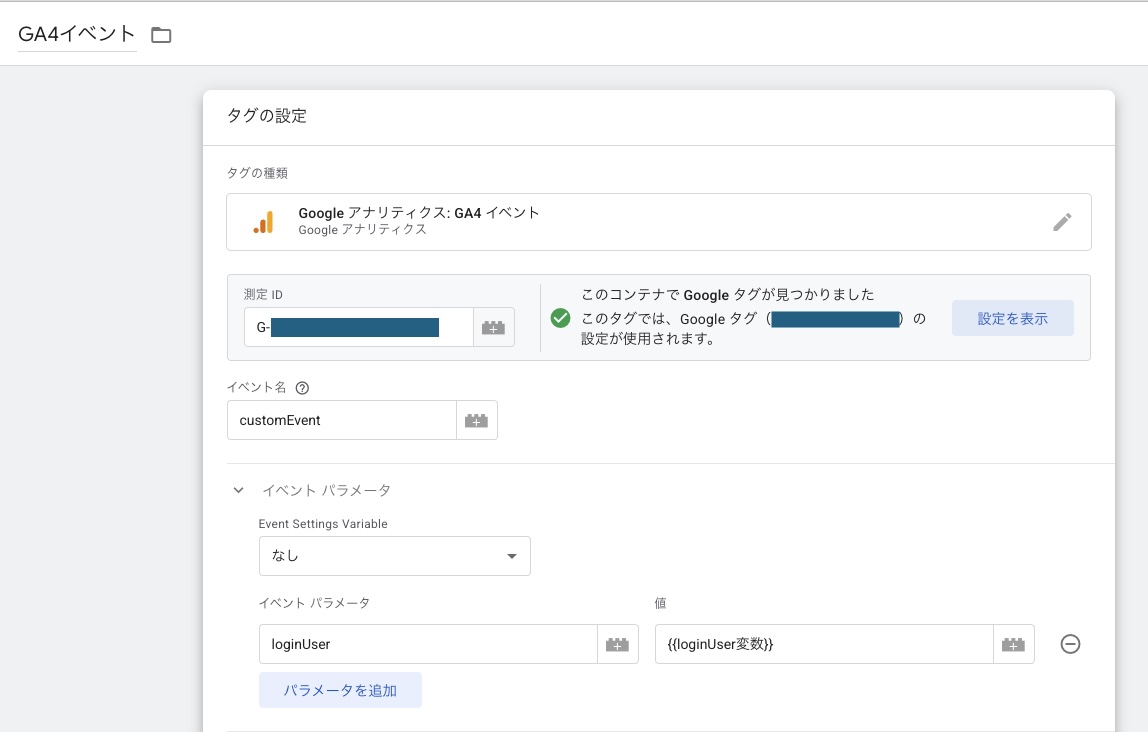Click the タグの種類 label

(257, 173)
